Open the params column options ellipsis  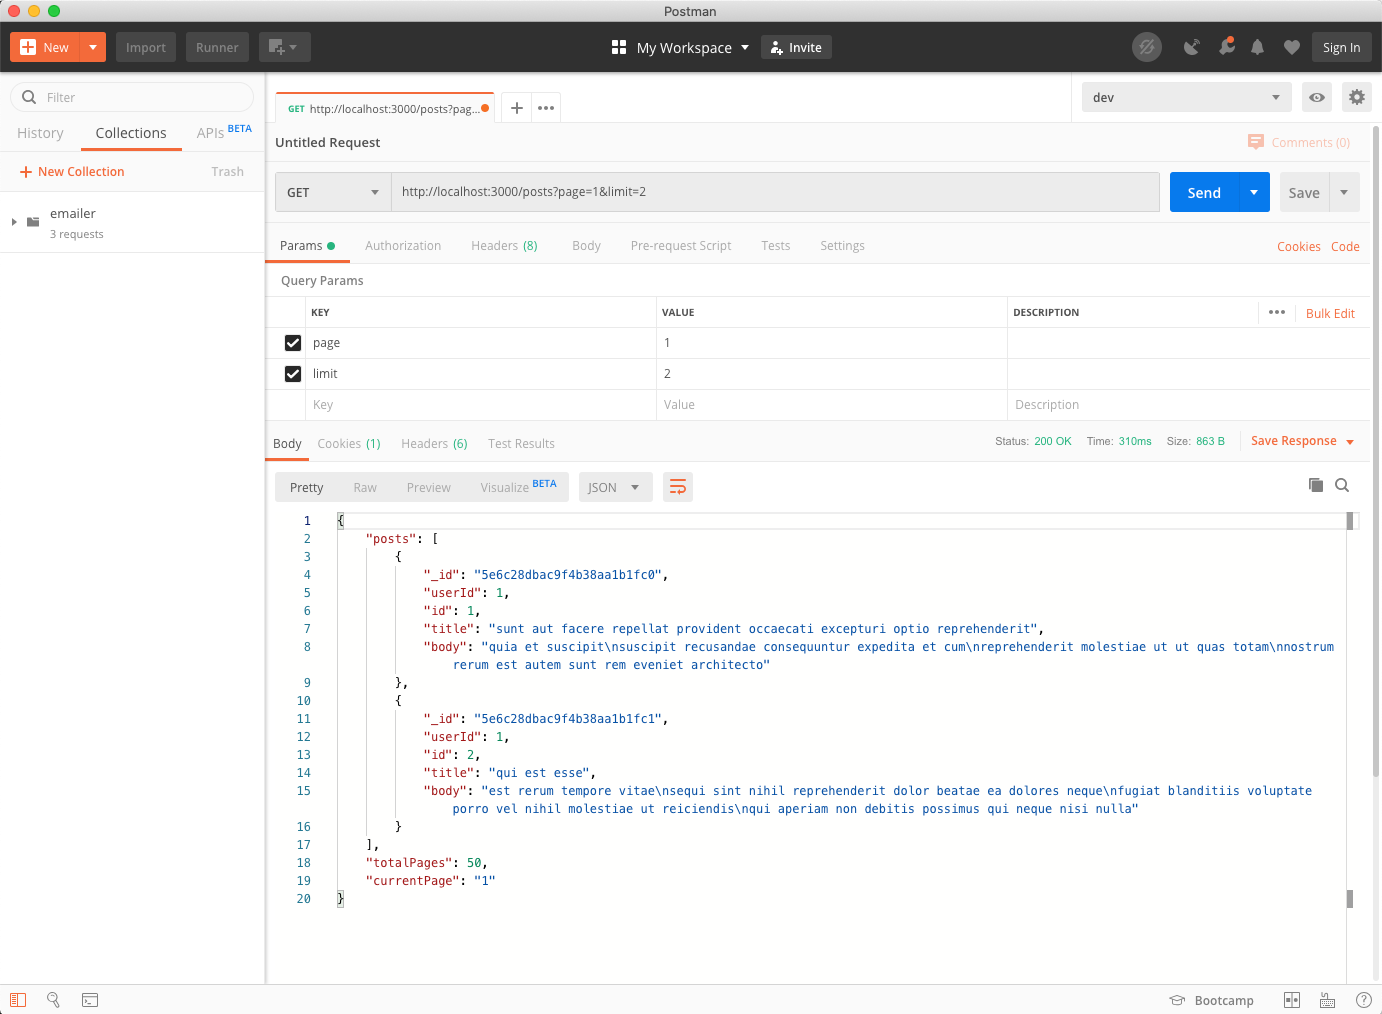[x=1277, y=312]
